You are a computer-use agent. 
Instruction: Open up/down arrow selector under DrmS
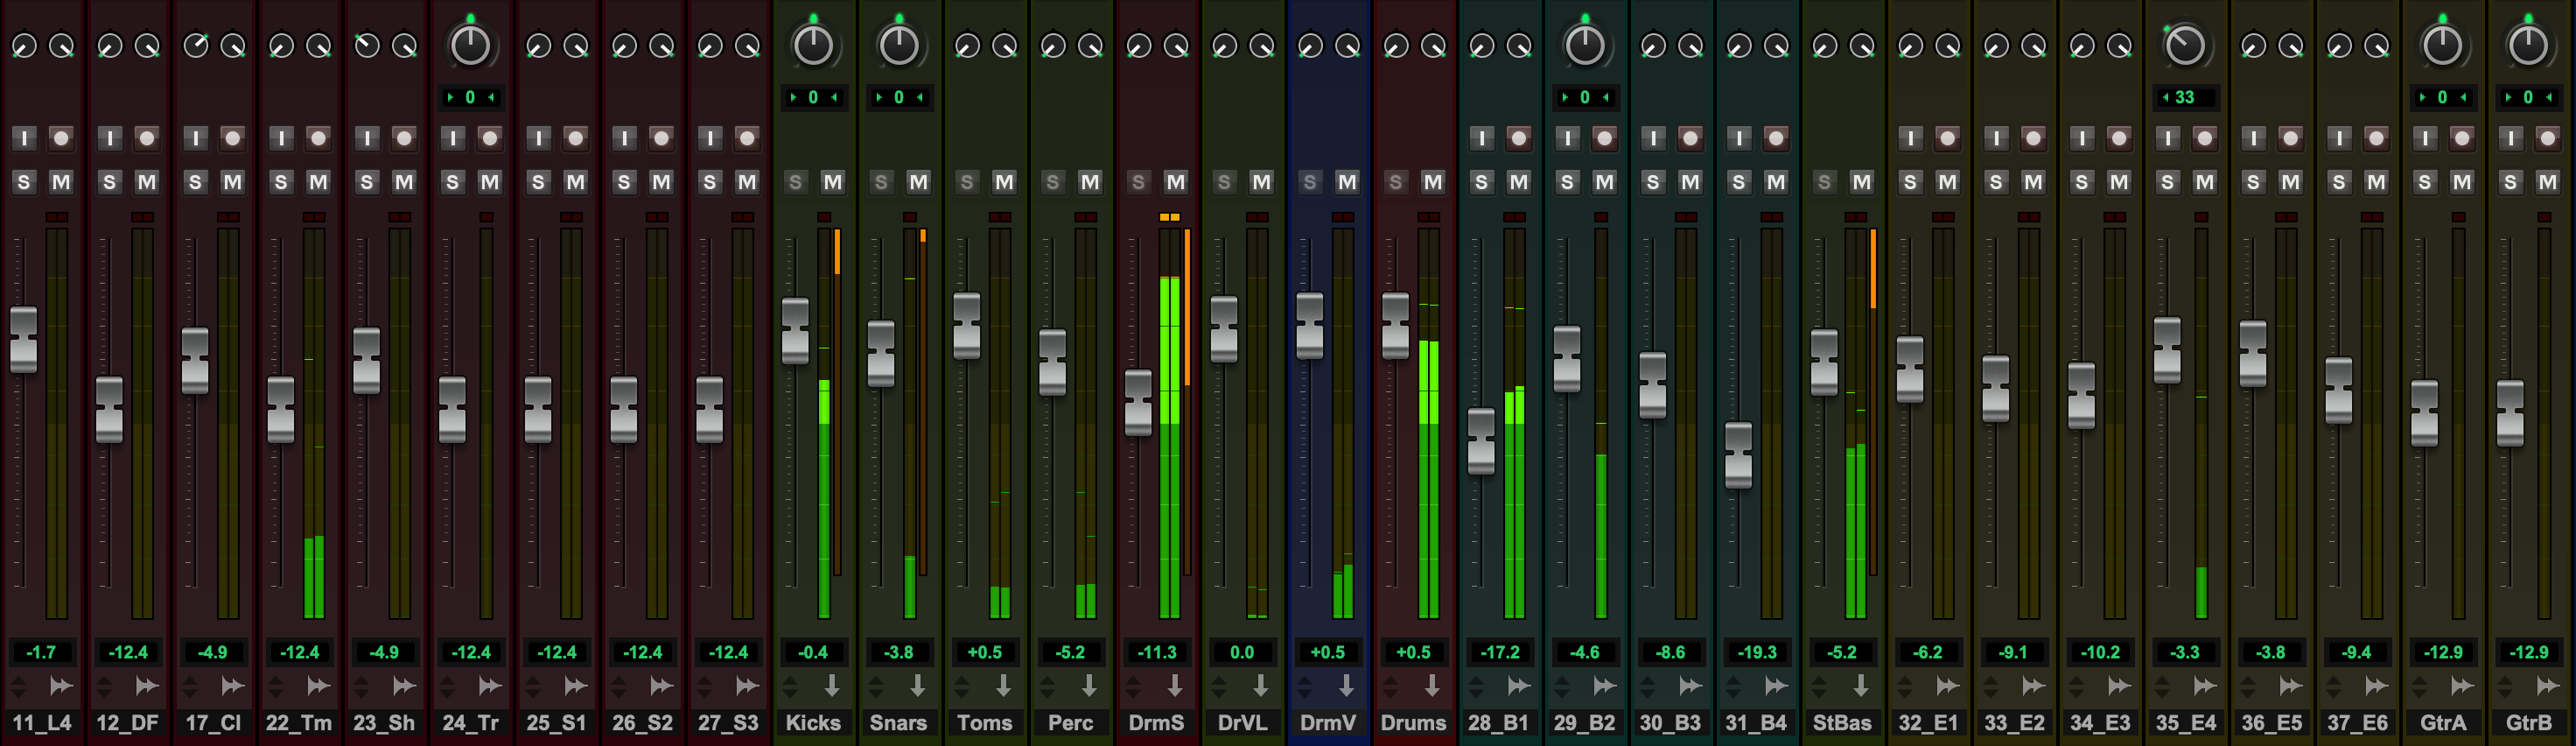(1133, 686)
